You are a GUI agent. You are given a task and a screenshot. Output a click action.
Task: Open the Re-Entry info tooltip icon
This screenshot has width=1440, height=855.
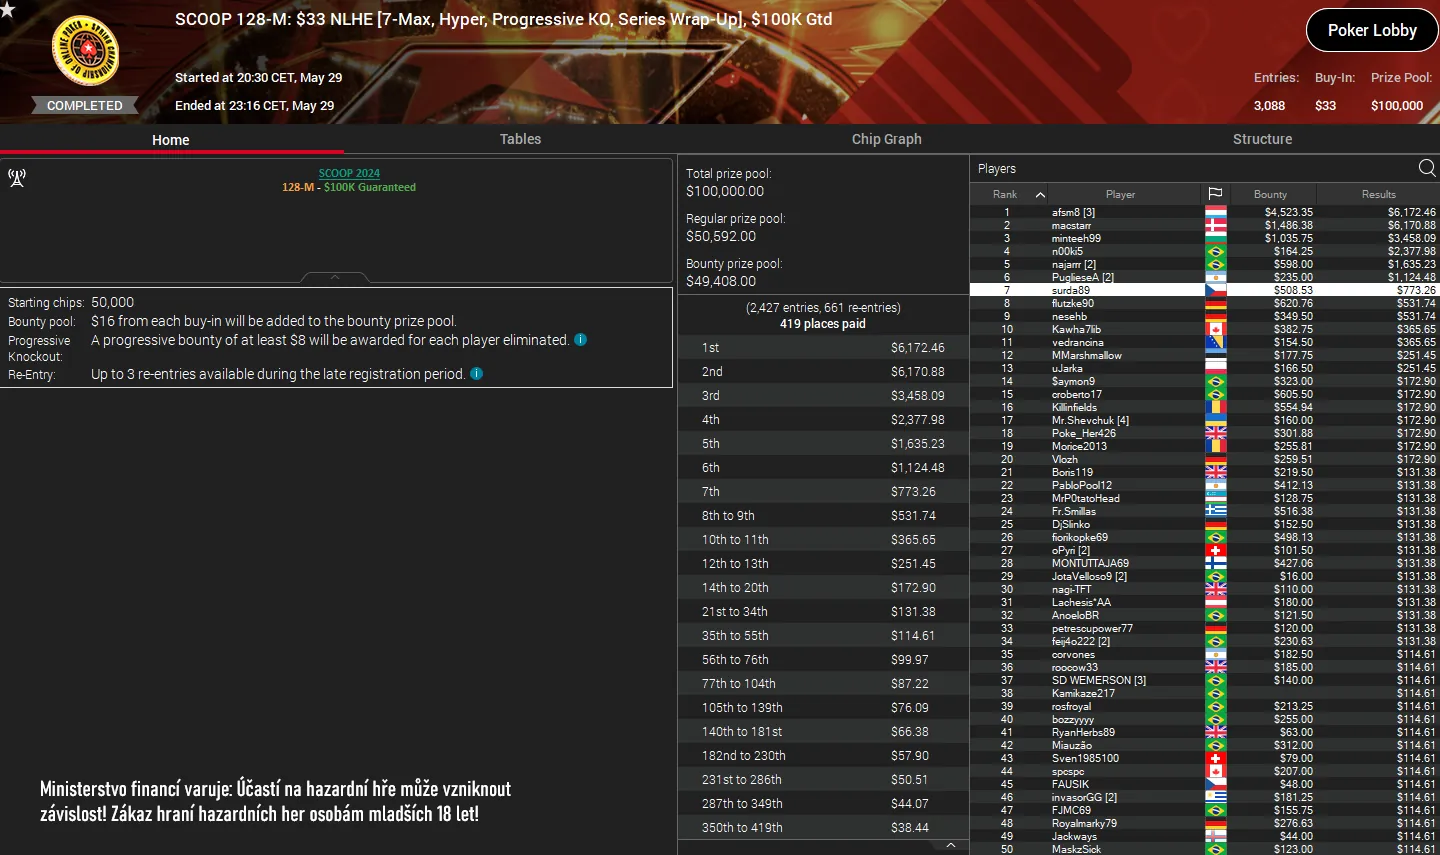coord(477,374)
